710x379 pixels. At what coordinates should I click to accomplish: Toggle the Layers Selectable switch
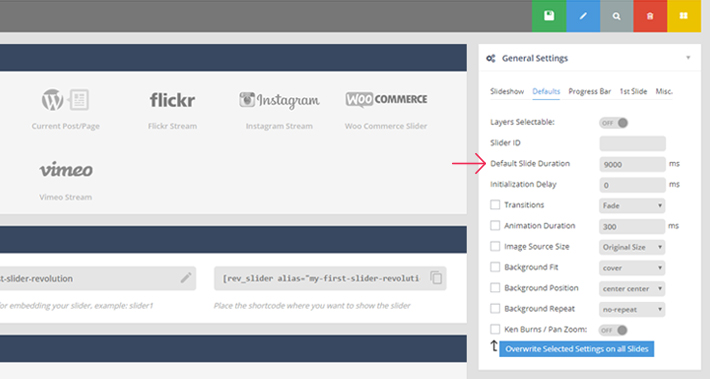click(614, 123)
